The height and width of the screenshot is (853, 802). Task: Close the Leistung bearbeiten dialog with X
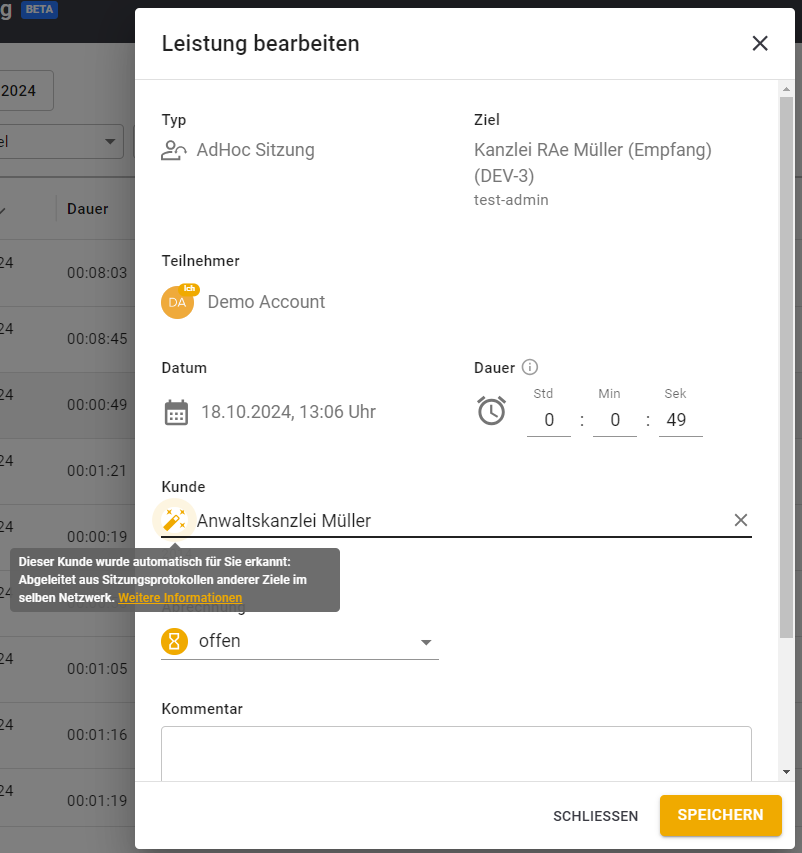tap(760, 43)
